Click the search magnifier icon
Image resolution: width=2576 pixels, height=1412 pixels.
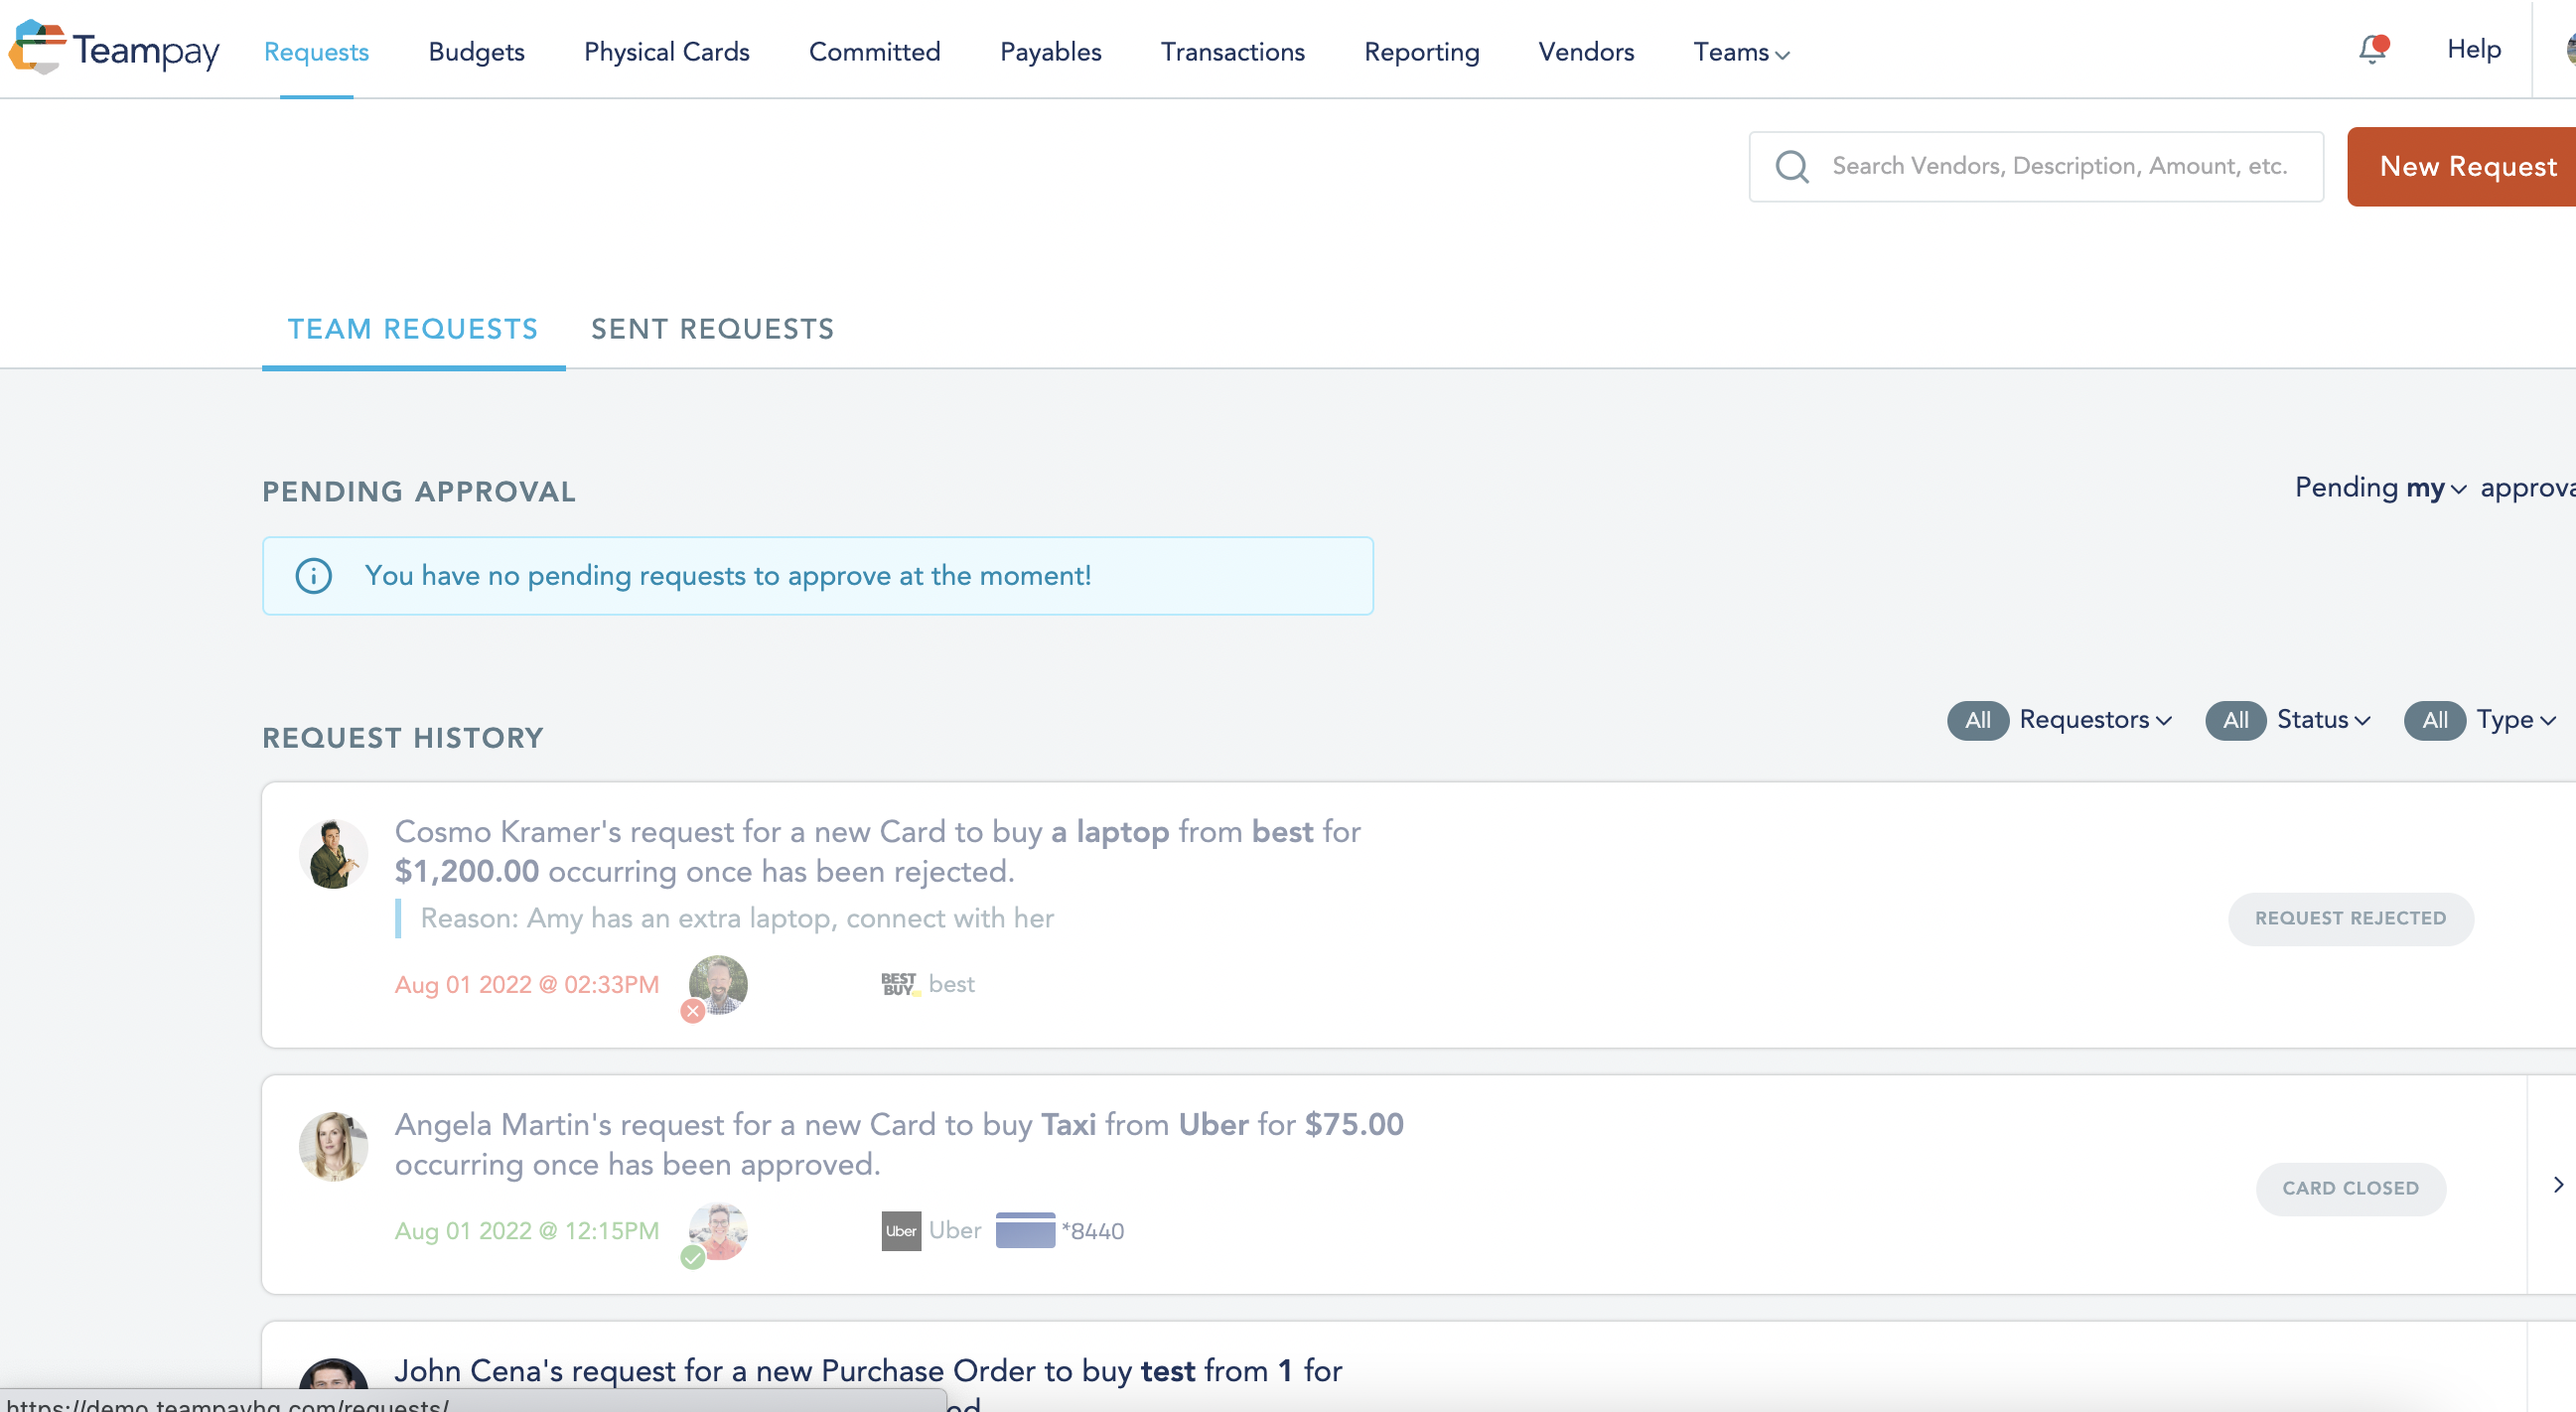[1792, 166]
